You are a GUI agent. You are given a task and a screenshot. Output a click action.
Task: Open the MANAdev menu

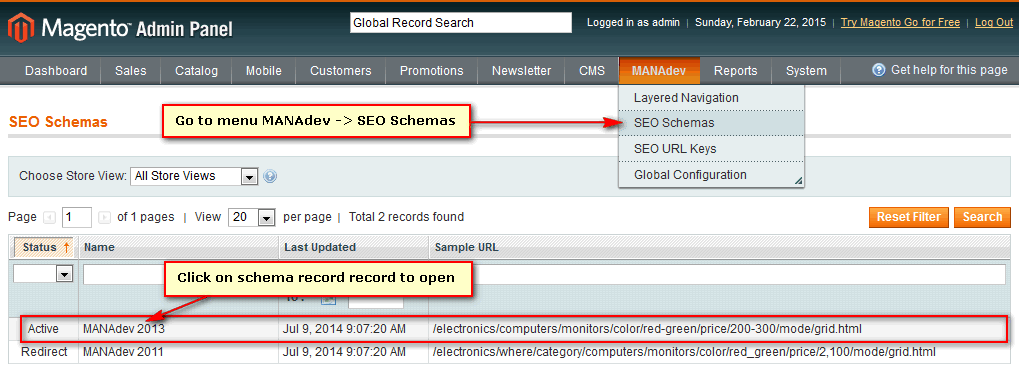659,71
